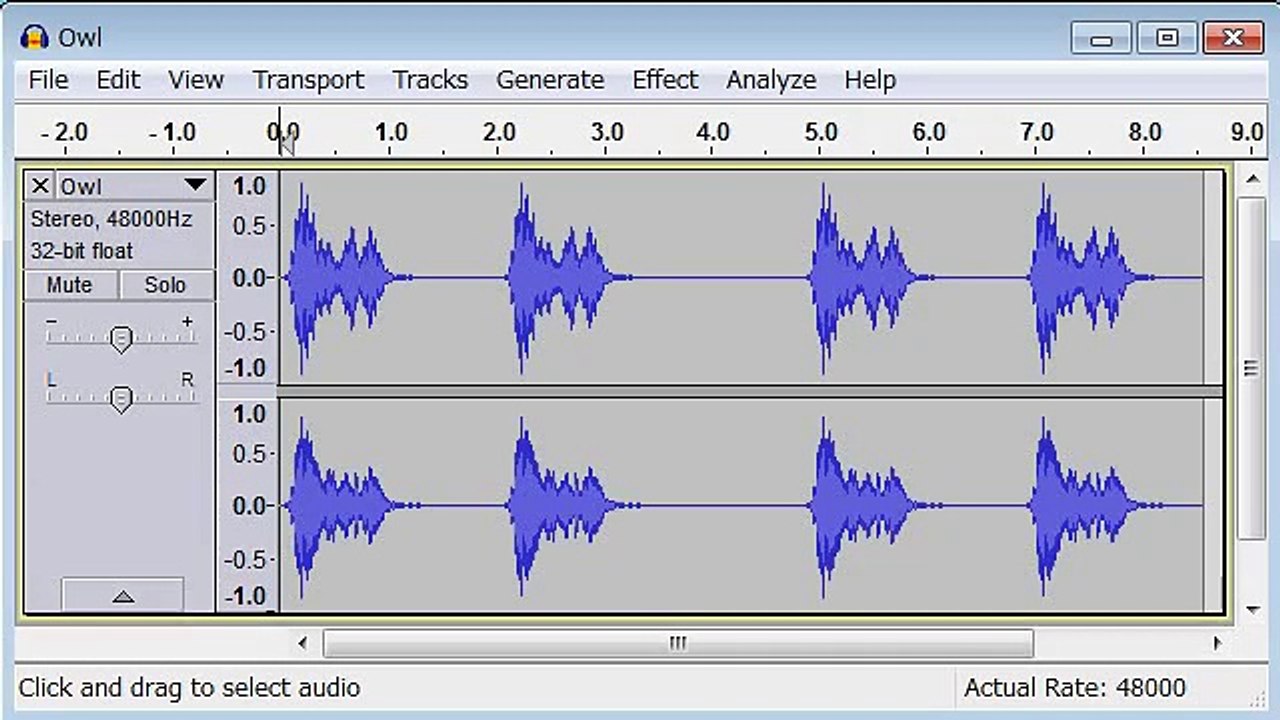Click the horizontal scrollbar thumb

[678, 643]
